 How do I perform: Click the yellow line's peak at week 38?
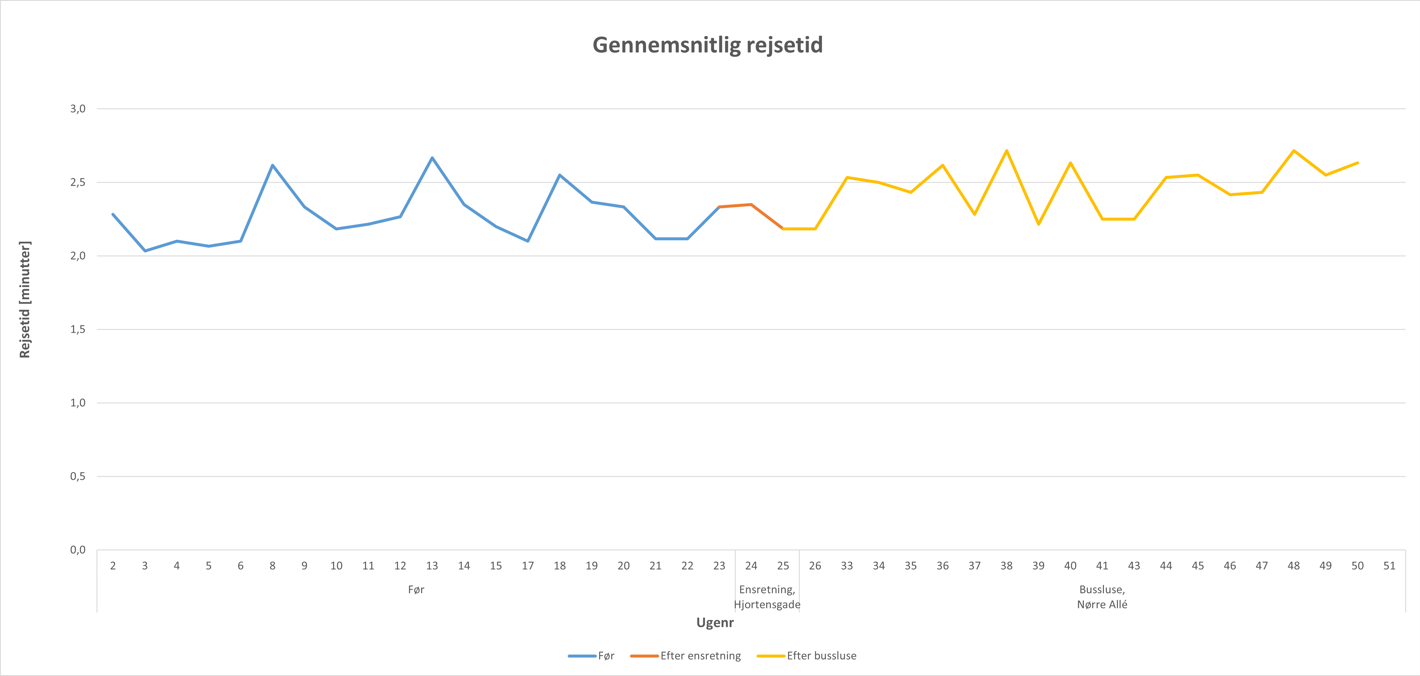1006,151
